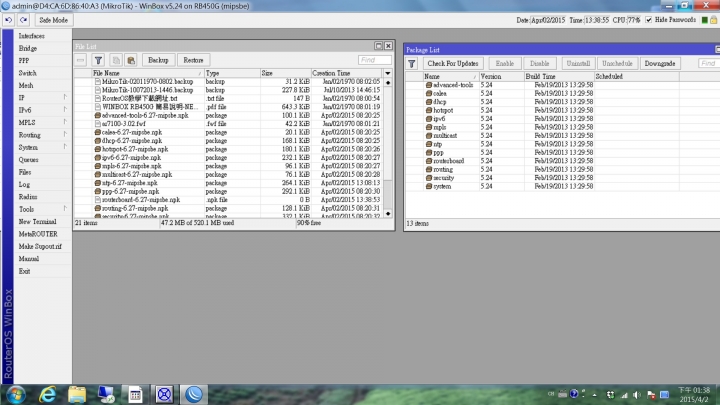Click the Backup button
The width and height of the screenshot is (720, 405).
coord(158,60)
